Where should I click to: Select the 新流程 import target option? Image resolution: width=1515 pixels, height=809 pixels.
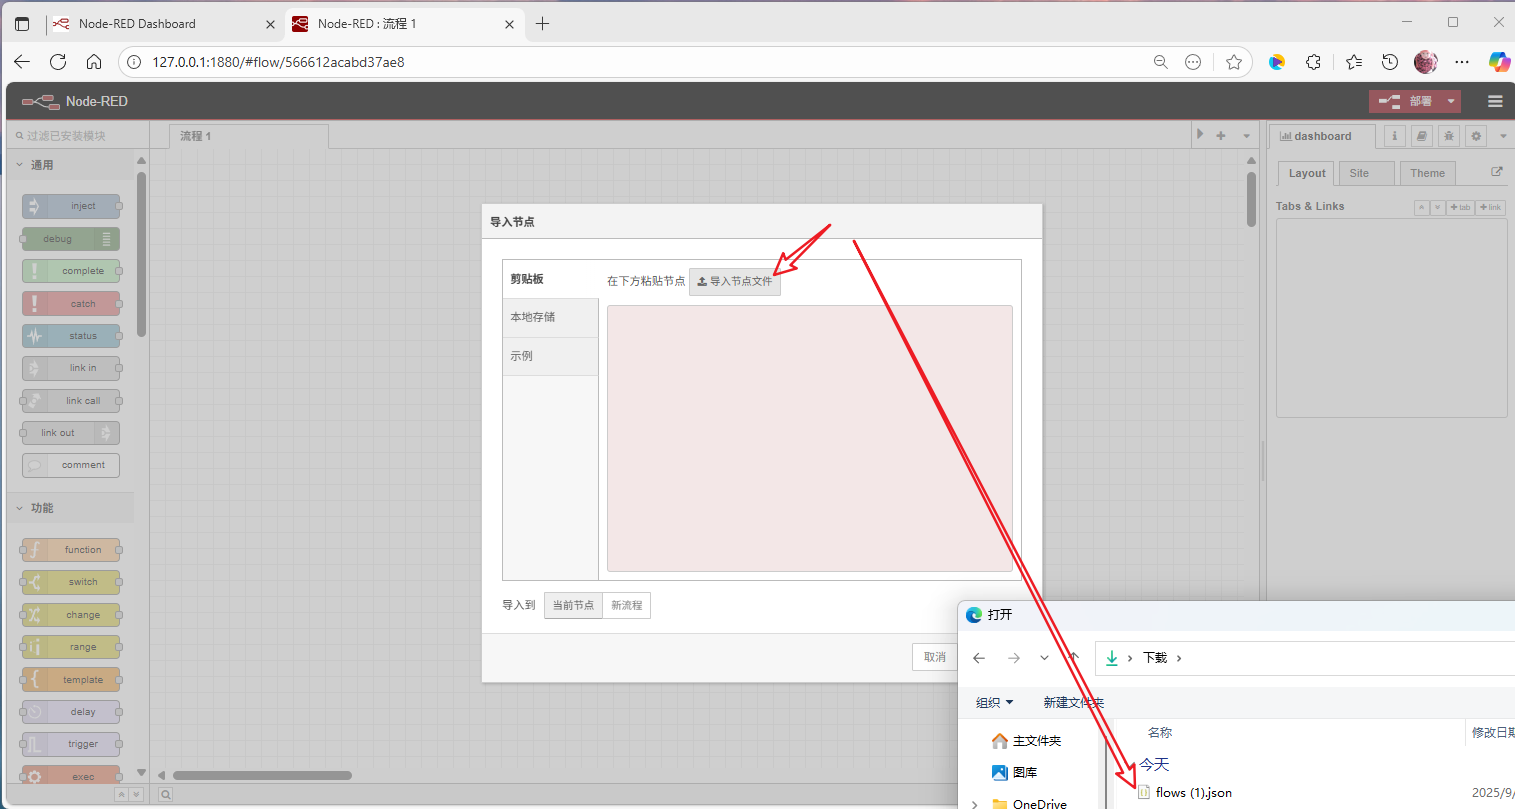tap(627, 605)
